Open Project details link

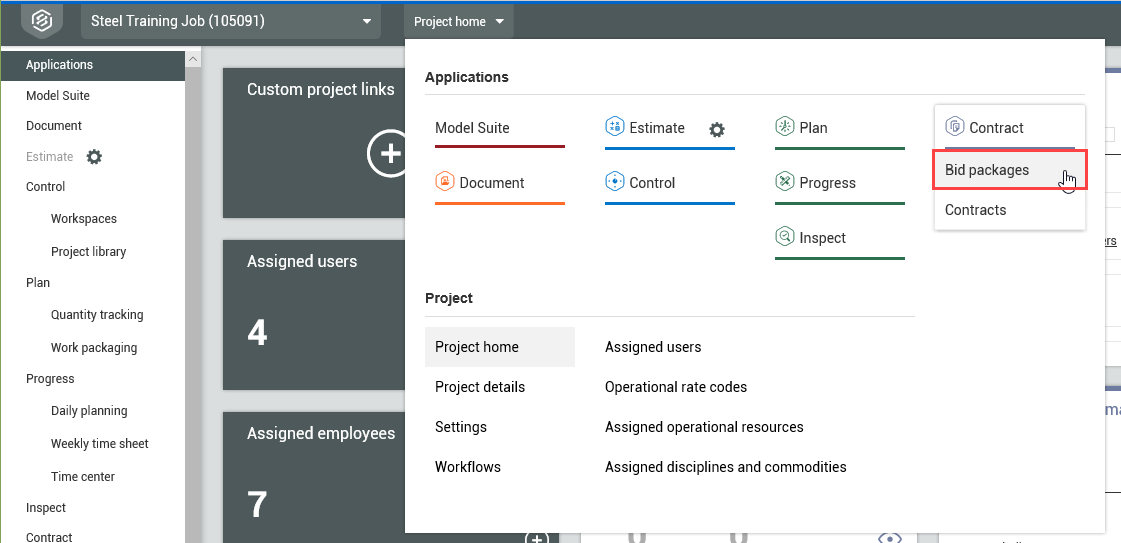pyautogui.click(x=479, y=387)
